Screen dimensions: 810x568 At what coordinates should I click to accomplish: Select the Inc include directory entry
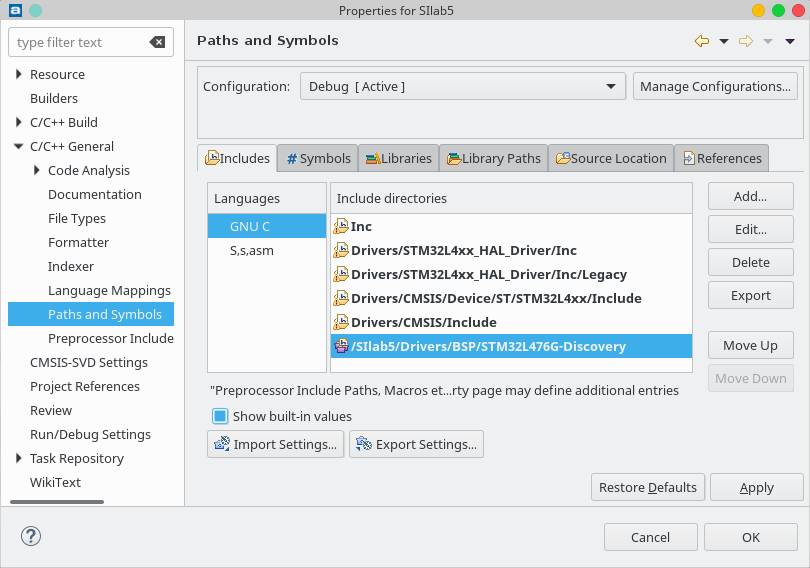[361, 226]
